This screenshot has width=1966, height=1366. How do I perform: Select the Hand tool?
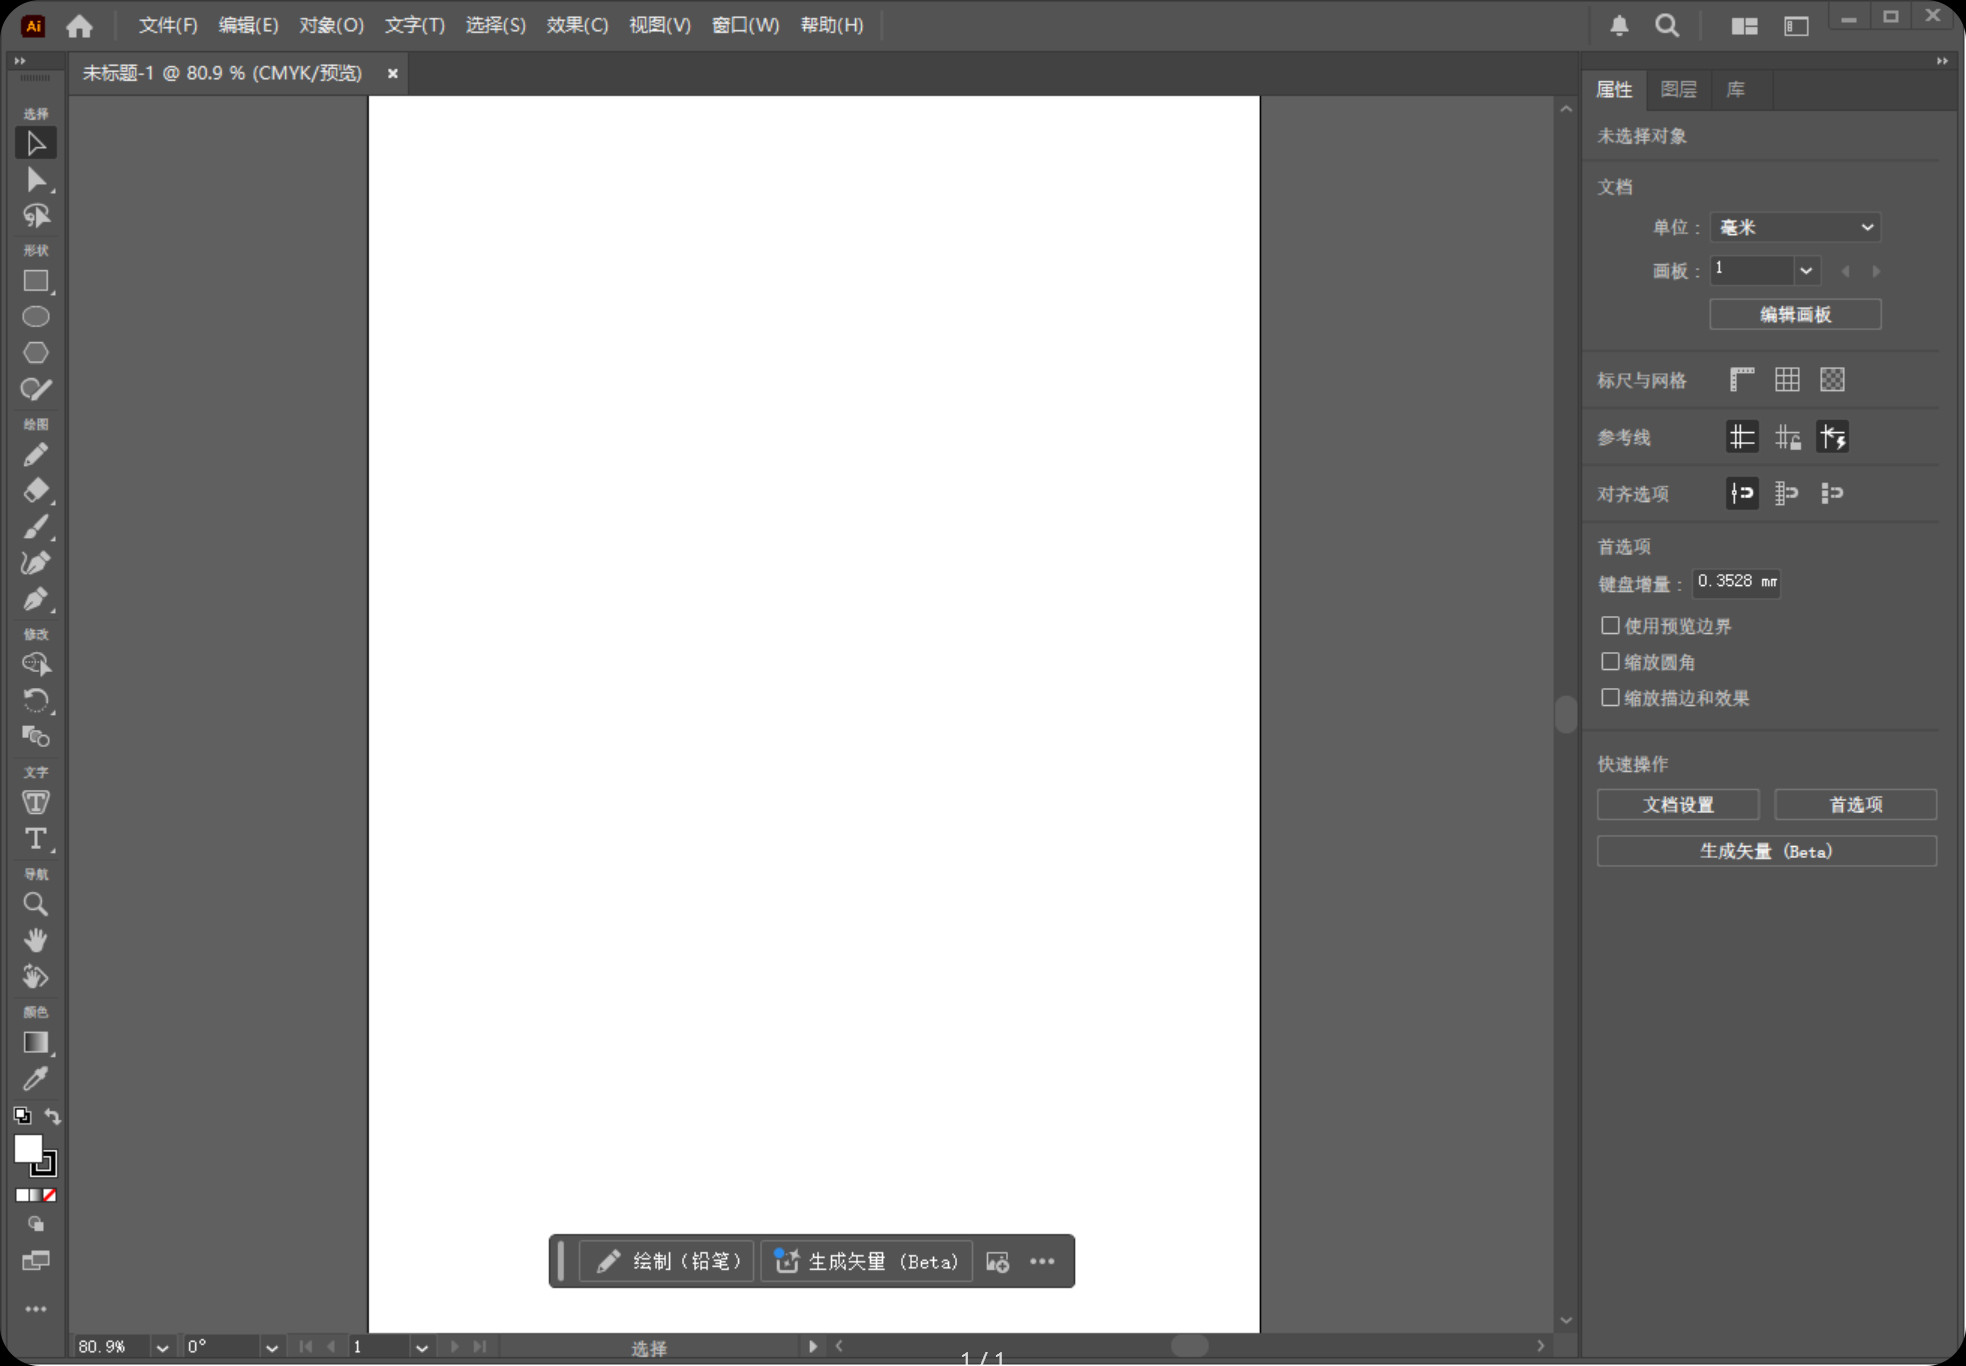tap(36, 941)
